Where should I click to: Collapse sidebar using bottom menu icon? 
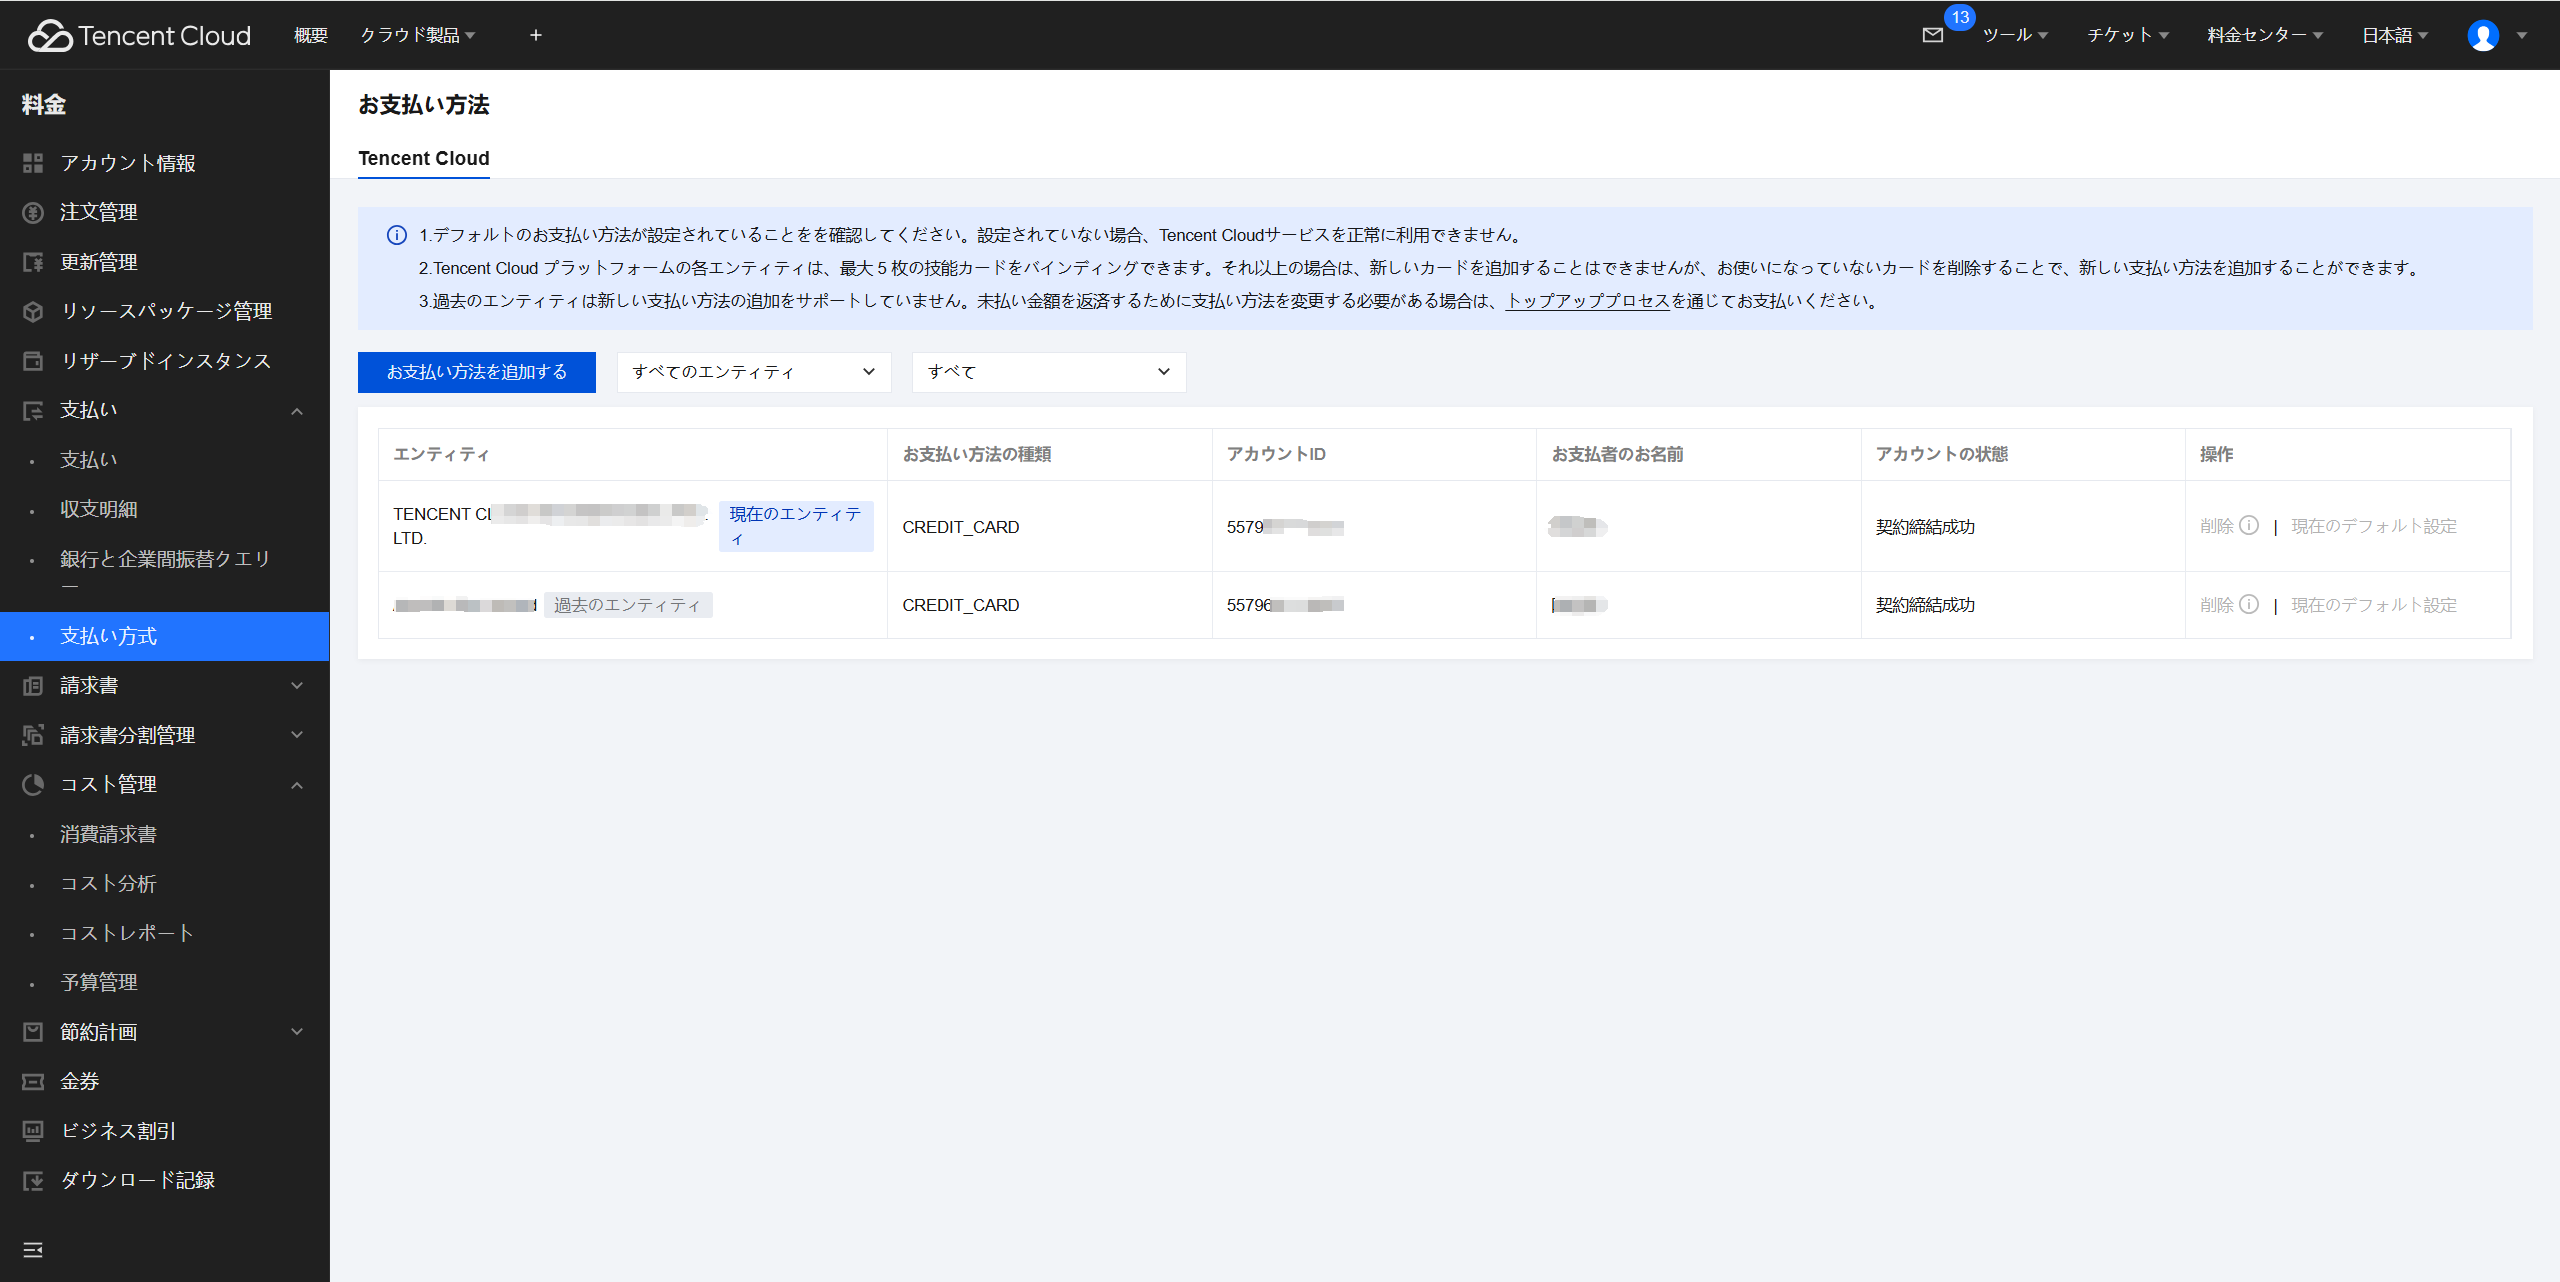33,1250
